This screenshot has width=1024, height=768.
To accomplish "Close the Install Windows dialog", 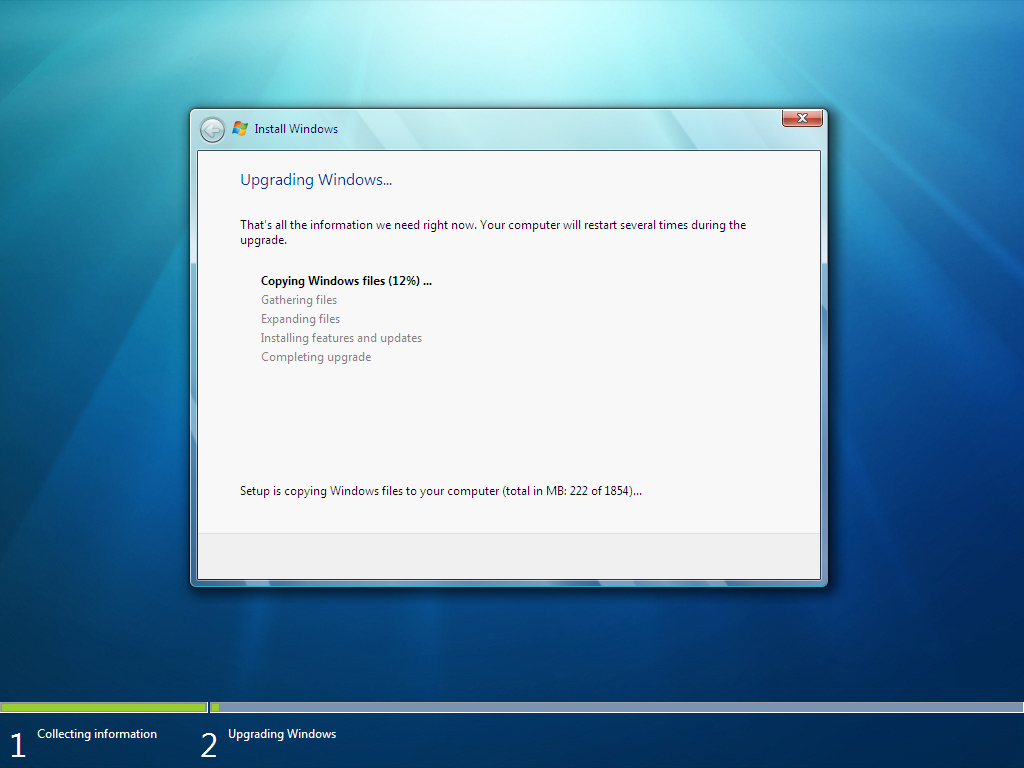I will click(802, 118).
